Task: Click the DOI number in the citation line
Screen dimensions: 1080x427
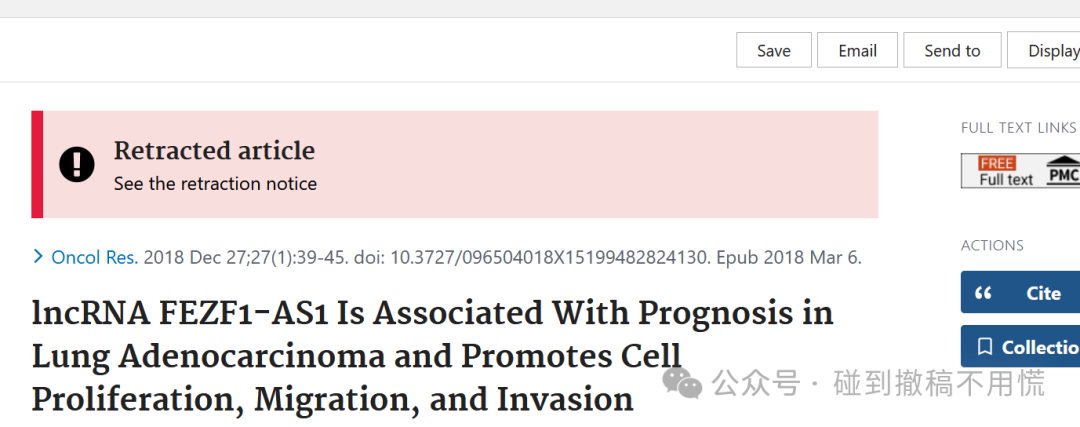Action: [550, 258]
